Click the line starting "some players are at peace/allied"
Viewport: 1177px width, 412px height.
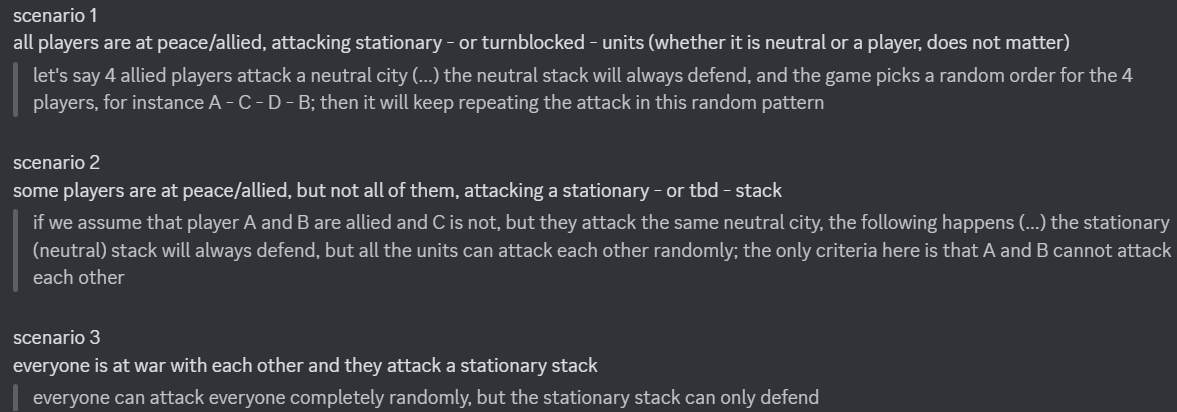(x=397, y=191)
